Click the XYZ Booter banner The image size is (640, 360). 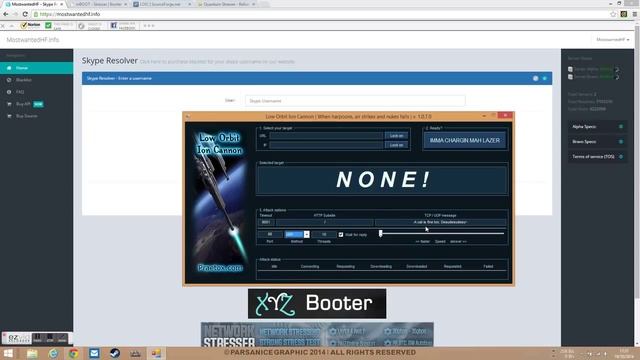pos(317,304)
